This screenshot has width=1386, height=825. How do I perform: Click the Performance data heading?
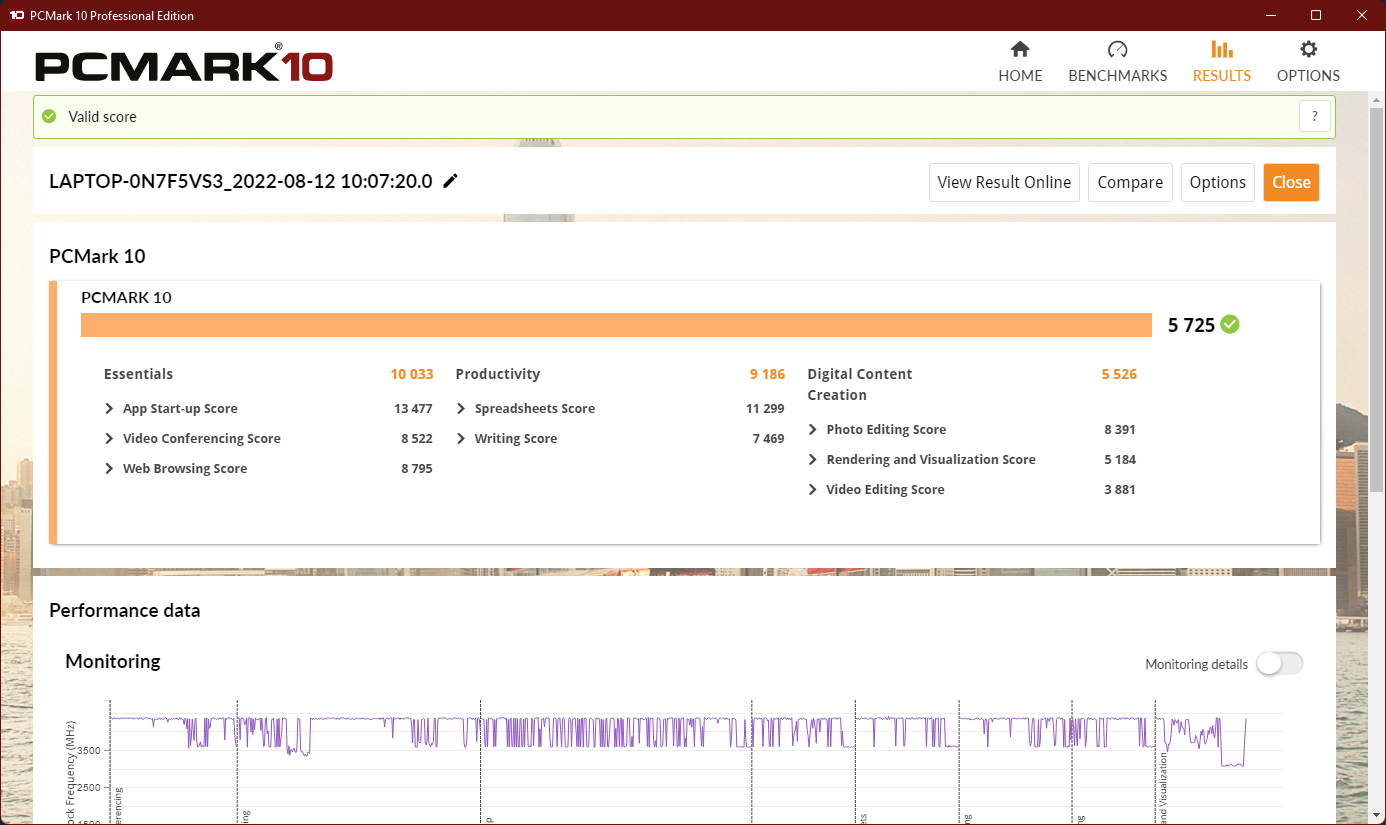coord(124,610)
